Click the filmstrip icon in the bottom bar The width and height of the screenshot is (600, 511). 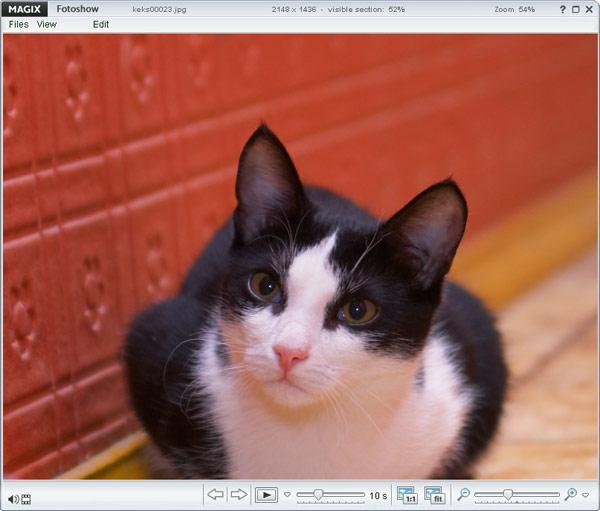click(x=26, y=499)
